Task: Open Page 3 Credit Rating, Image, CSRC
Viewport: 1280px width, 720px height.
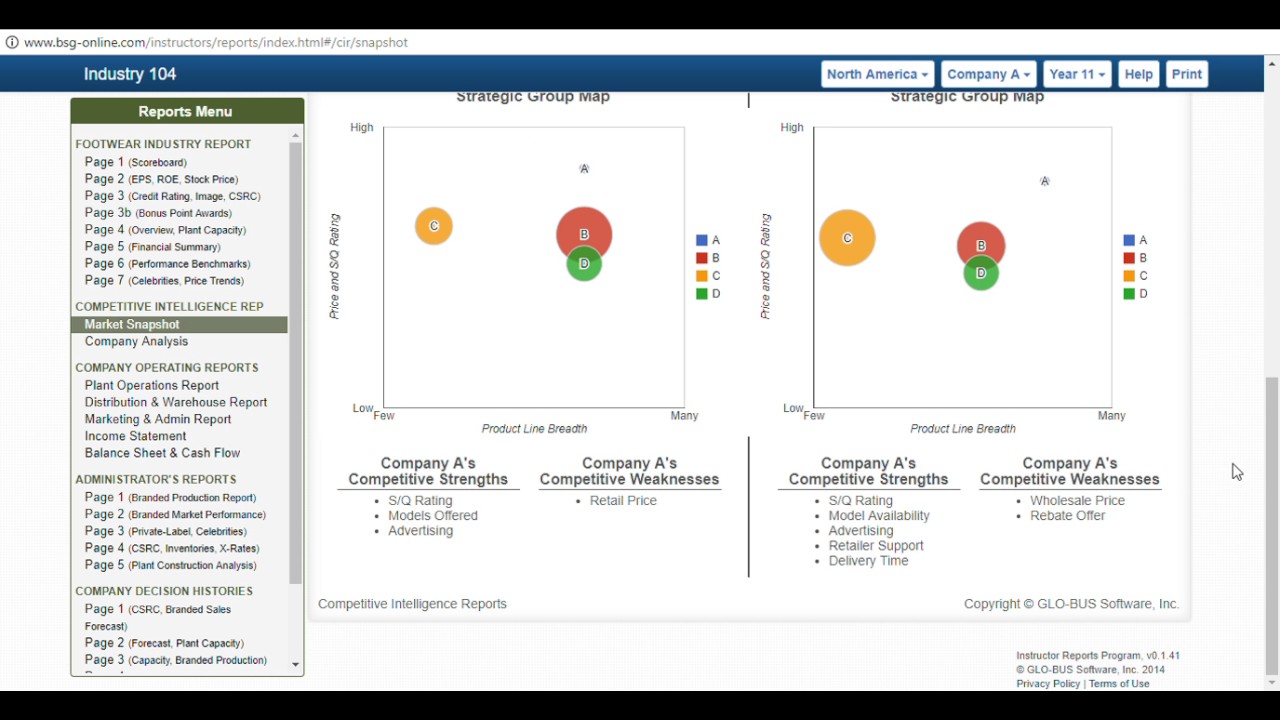Action: (x=173, y=196)
